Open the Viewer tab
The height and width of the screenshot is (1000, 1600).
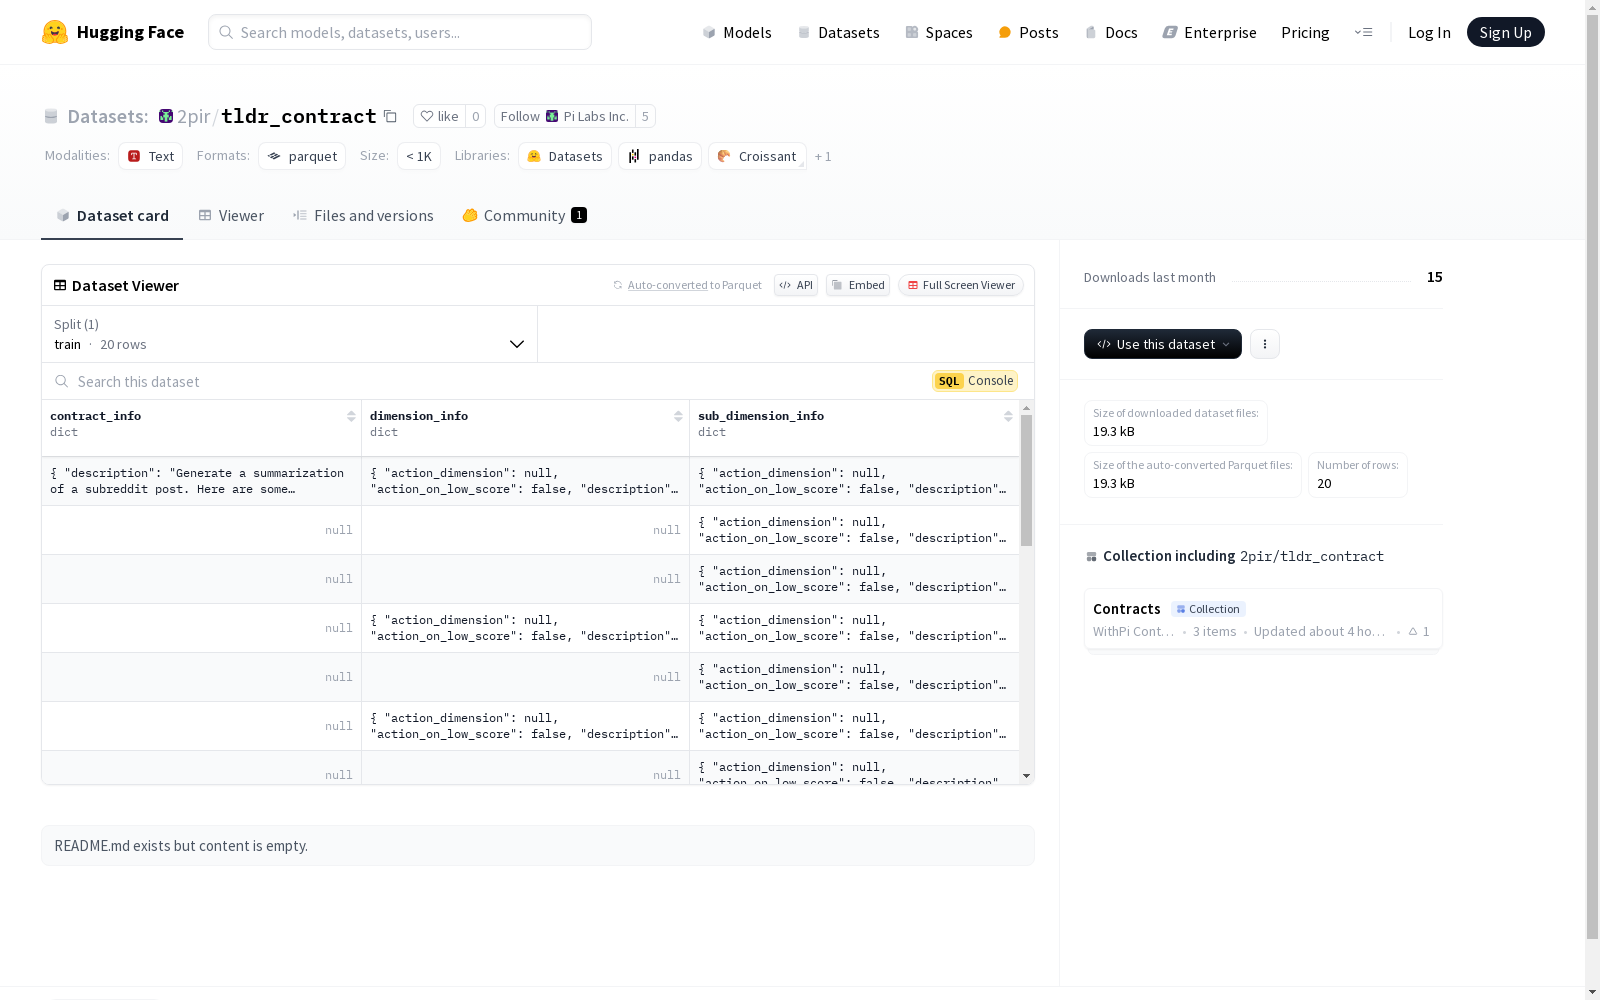point(231,216)
